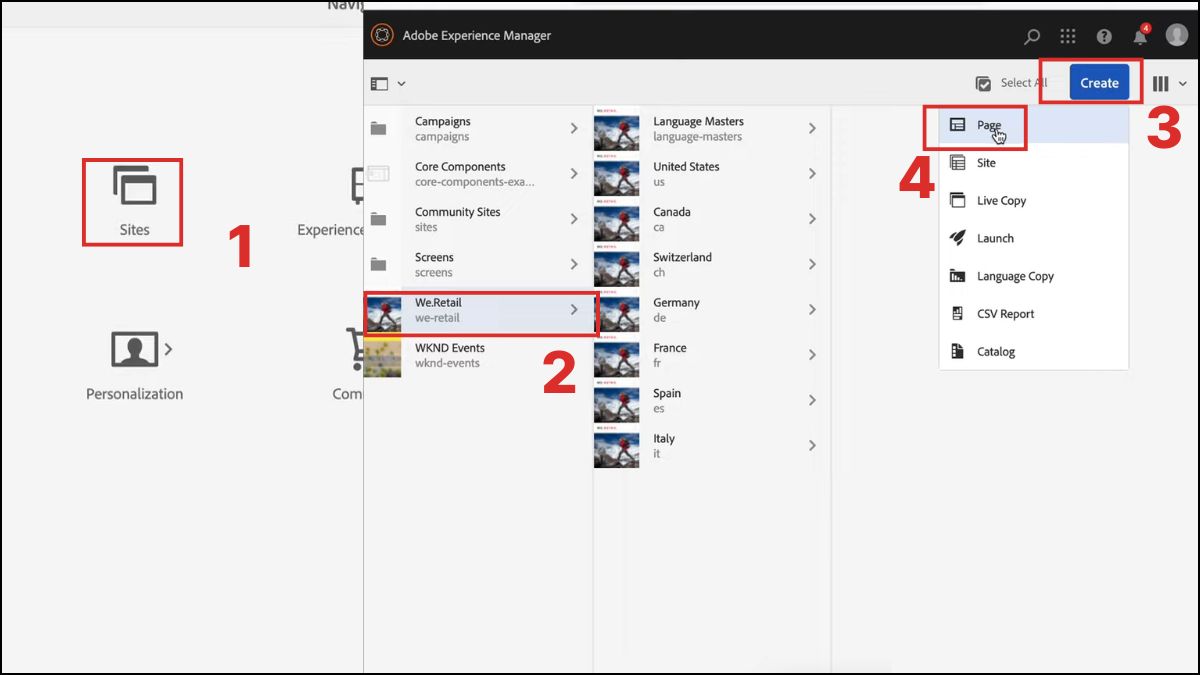Select the France page thumbnail
1200x675 pixels.
(x=616, y=356)
